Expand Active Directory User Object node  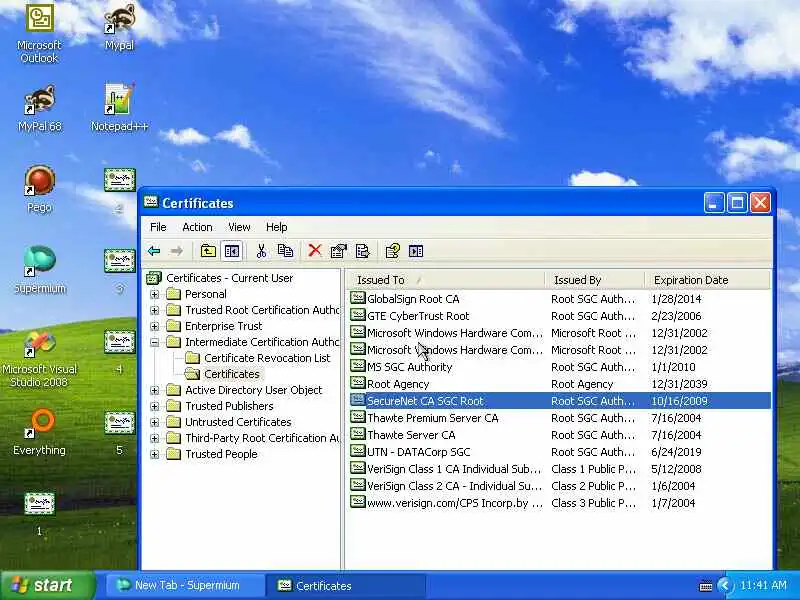(x=155, y=390)
